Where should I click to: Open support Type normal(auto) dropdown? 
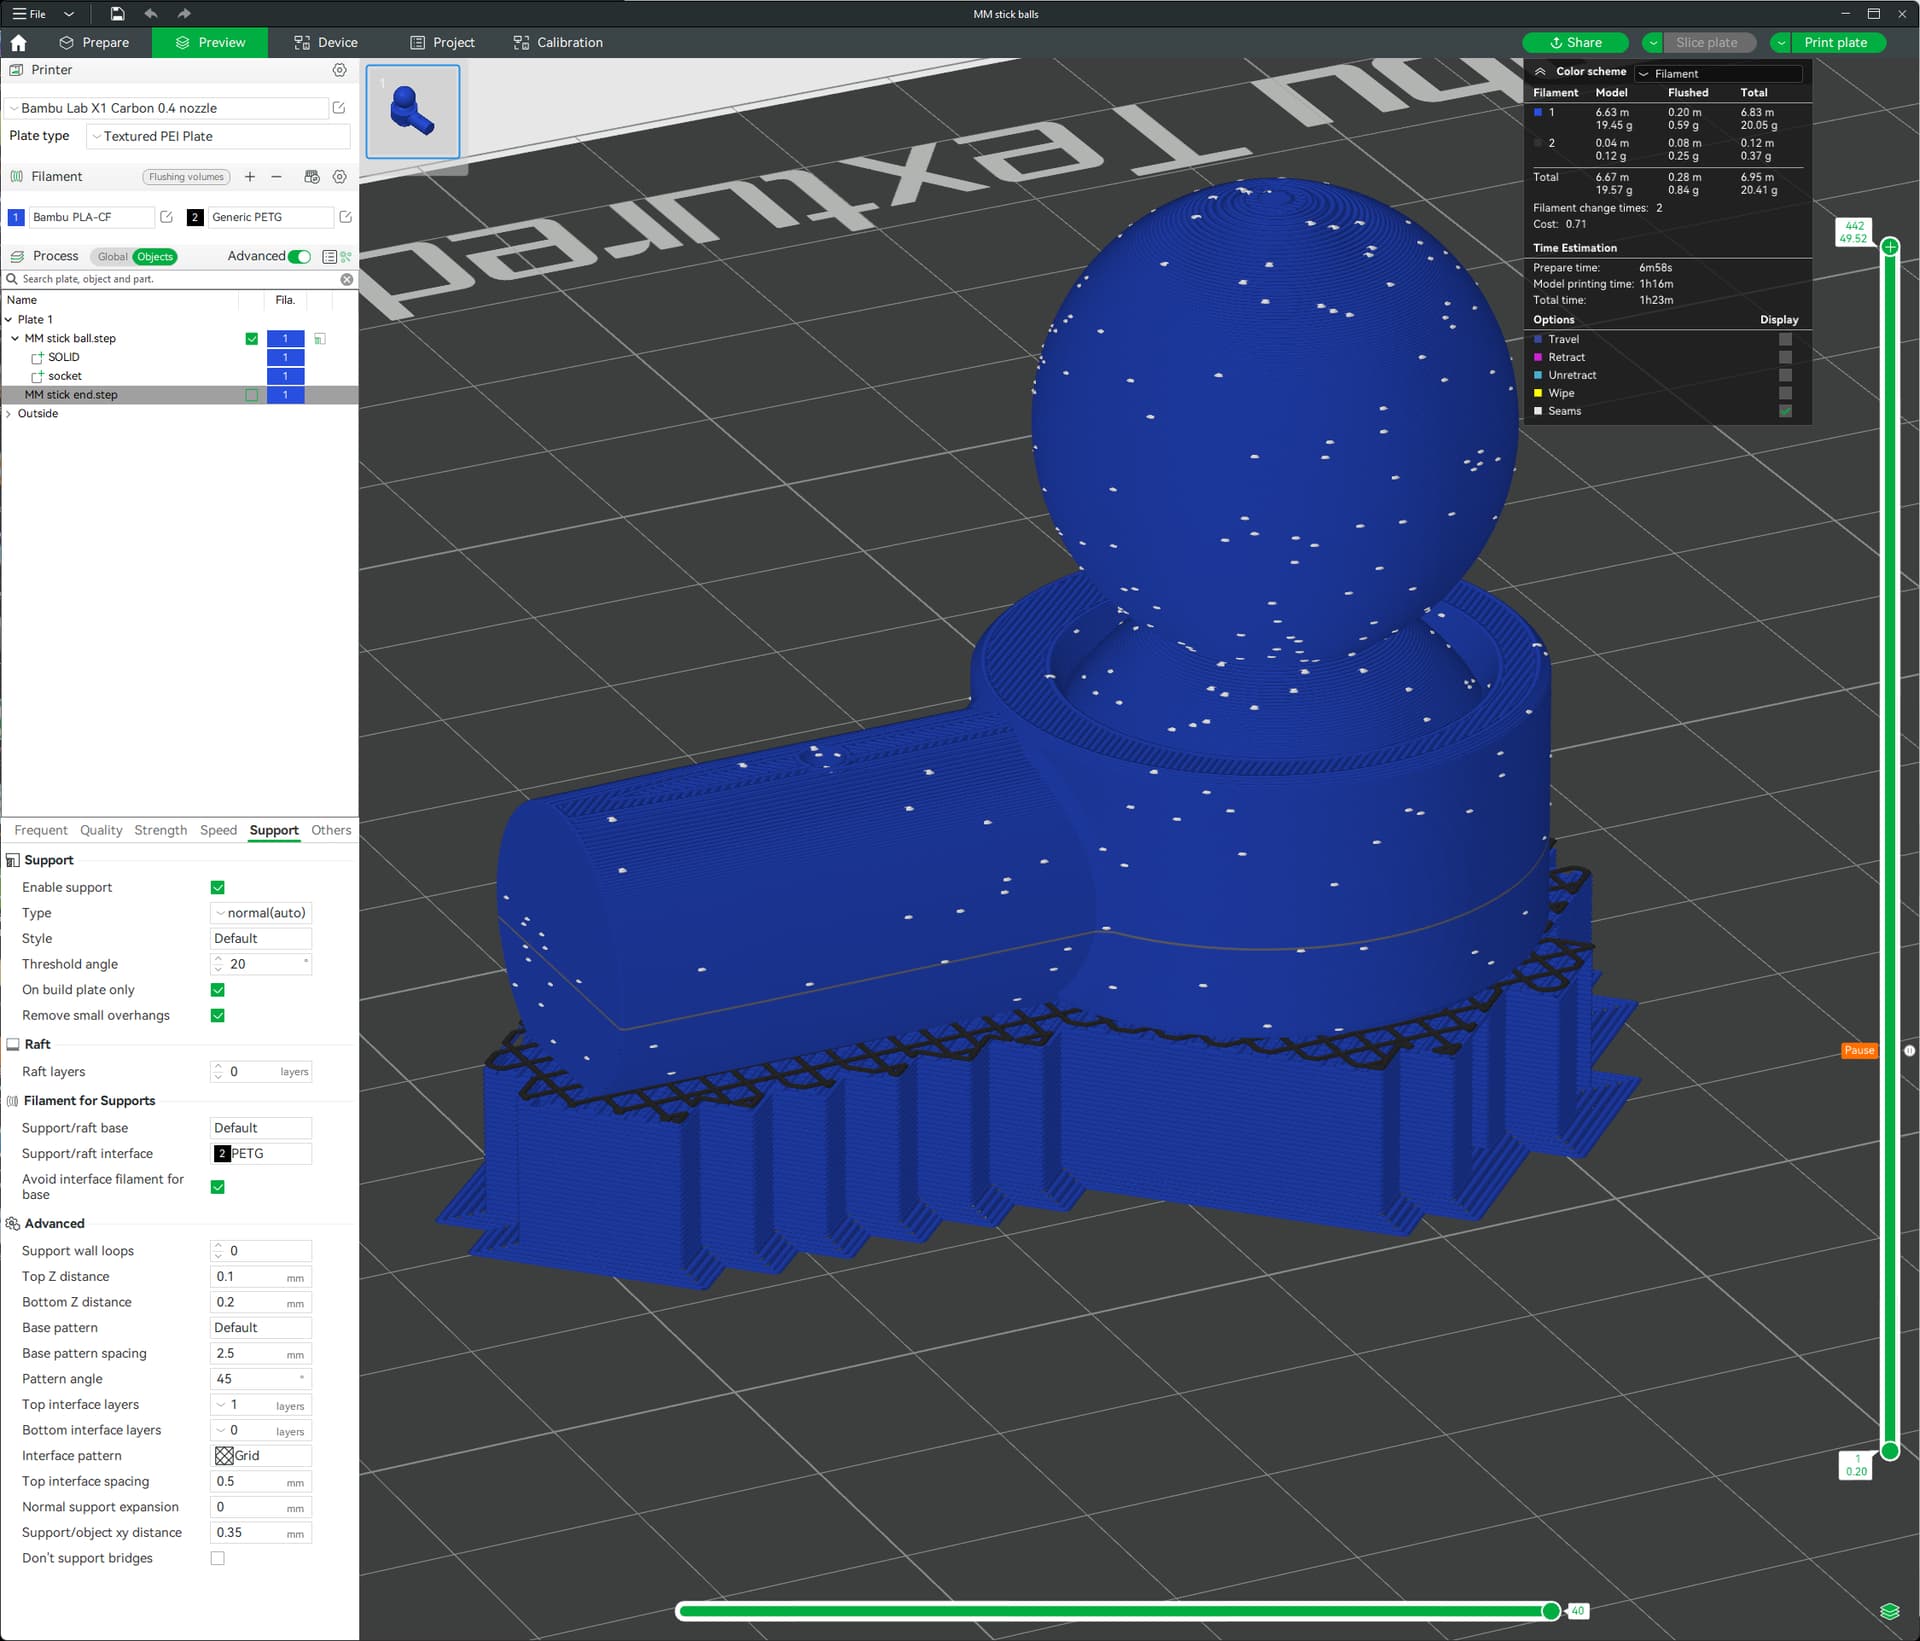tap(260, 913)
